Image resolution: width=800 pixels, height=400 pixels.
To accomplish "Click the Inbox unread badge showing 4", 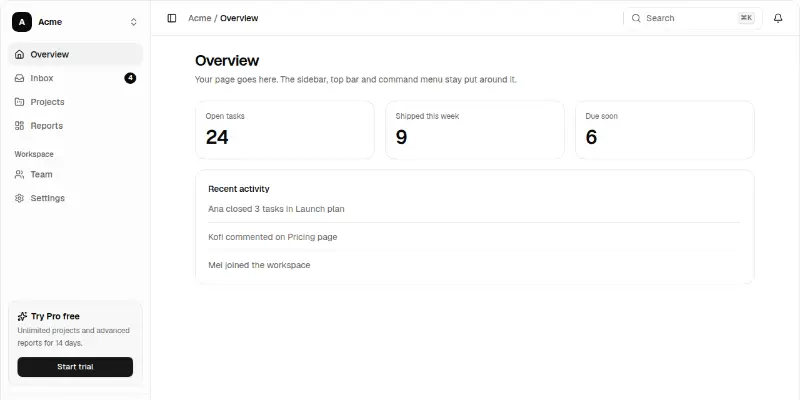I will (130, 78).
